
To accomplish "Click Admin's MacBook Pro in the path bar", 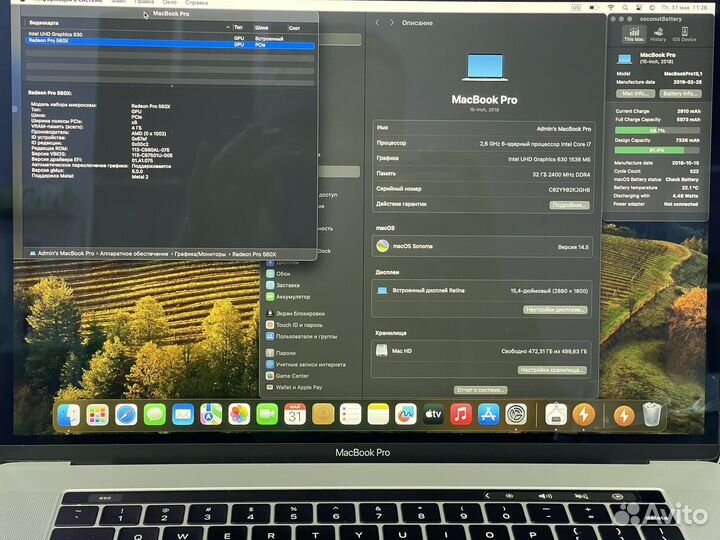I will coord(62,253).
